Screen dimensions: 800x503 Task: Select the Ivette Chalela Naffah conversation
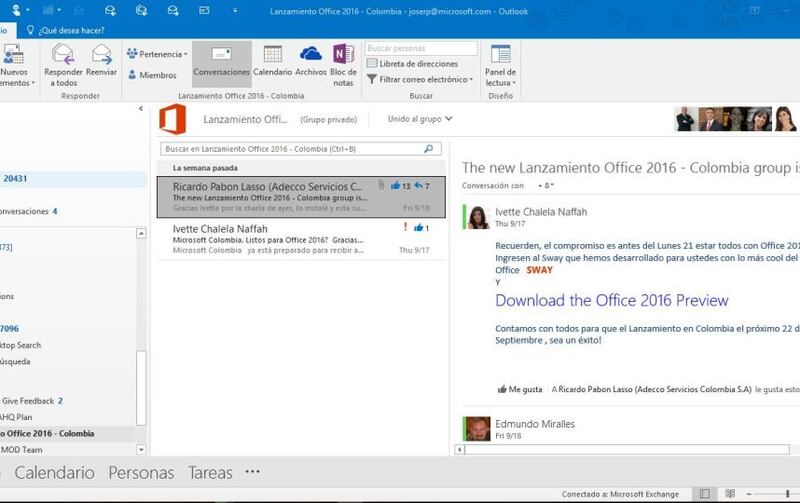coord(301,239)
